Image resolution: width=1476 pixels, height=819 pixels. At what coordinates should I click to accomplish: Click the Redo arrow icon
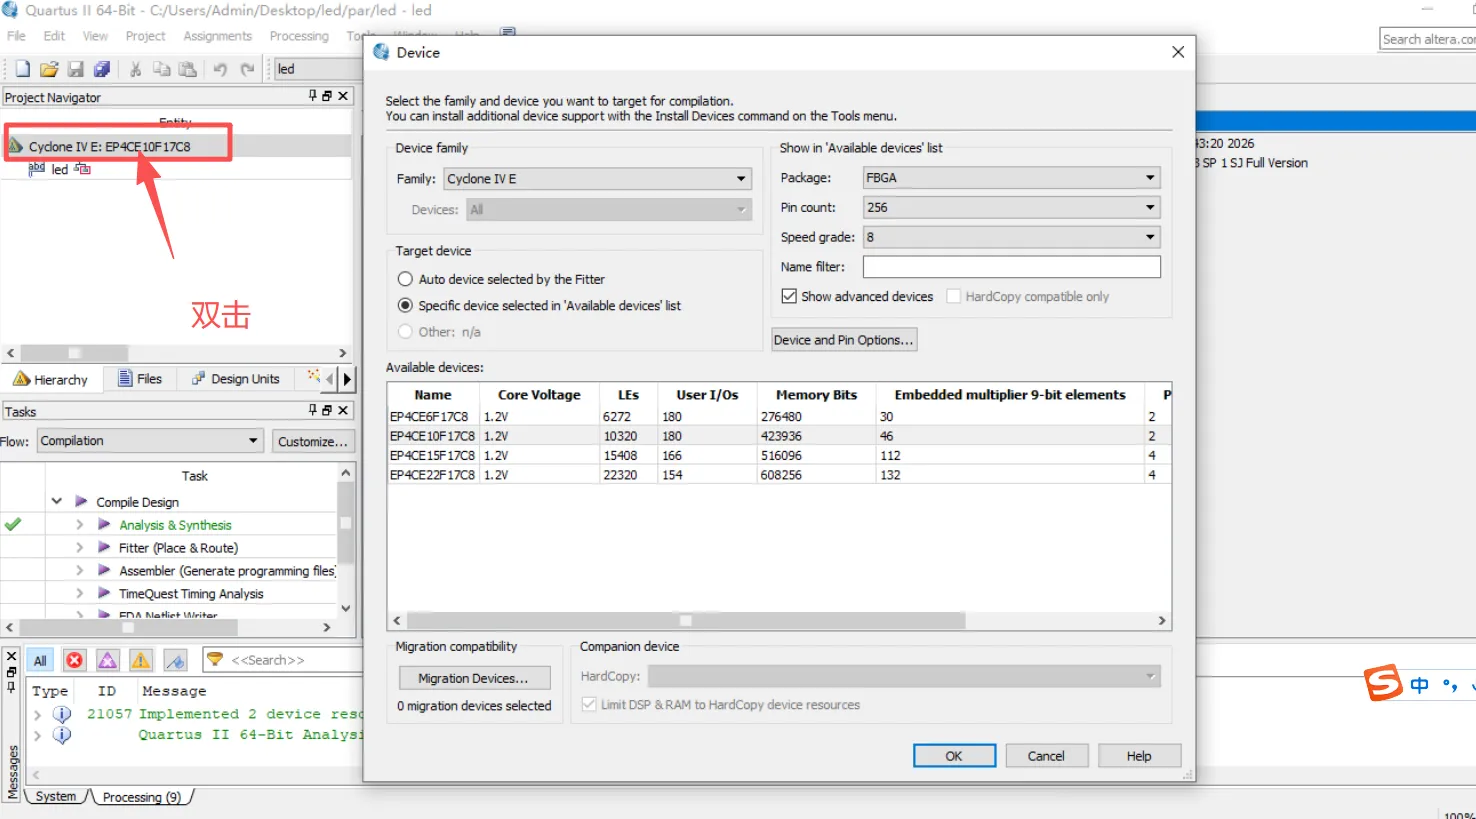click(247, 69)
